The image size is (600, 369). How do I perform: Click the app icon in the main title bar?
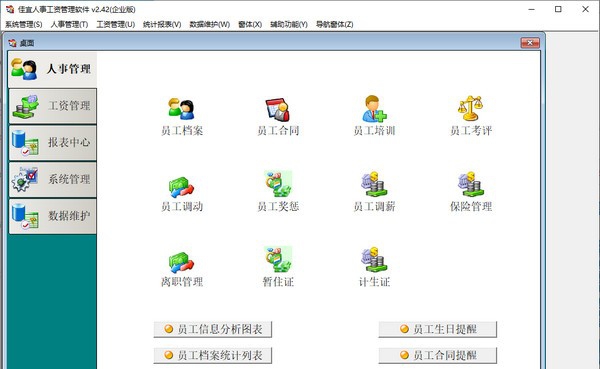(10, 9)
